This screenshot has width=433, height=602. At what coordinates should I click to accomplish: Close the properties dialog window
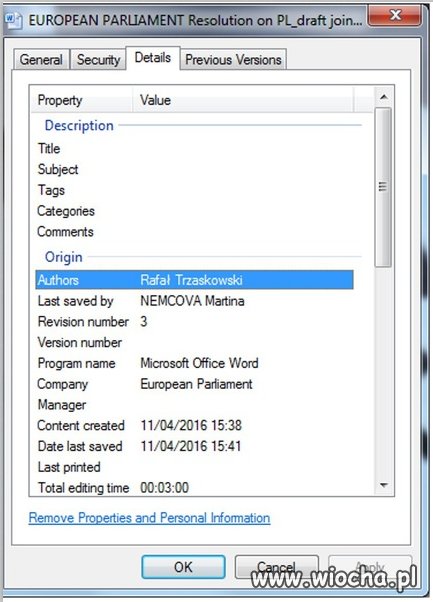pyautogui.click(x=395, y=16)
